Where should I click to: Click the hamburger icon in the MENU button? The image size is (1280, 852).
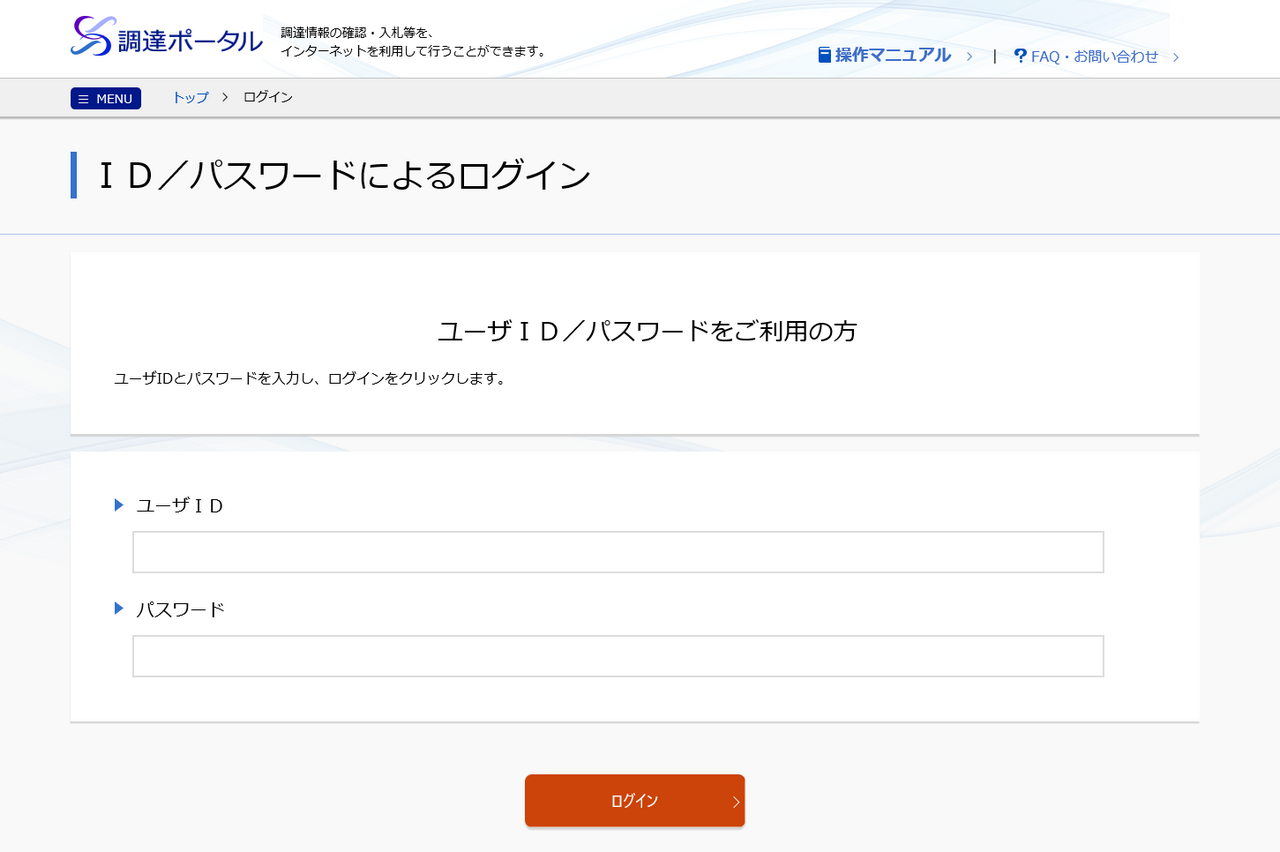click(x=84, y=99)
